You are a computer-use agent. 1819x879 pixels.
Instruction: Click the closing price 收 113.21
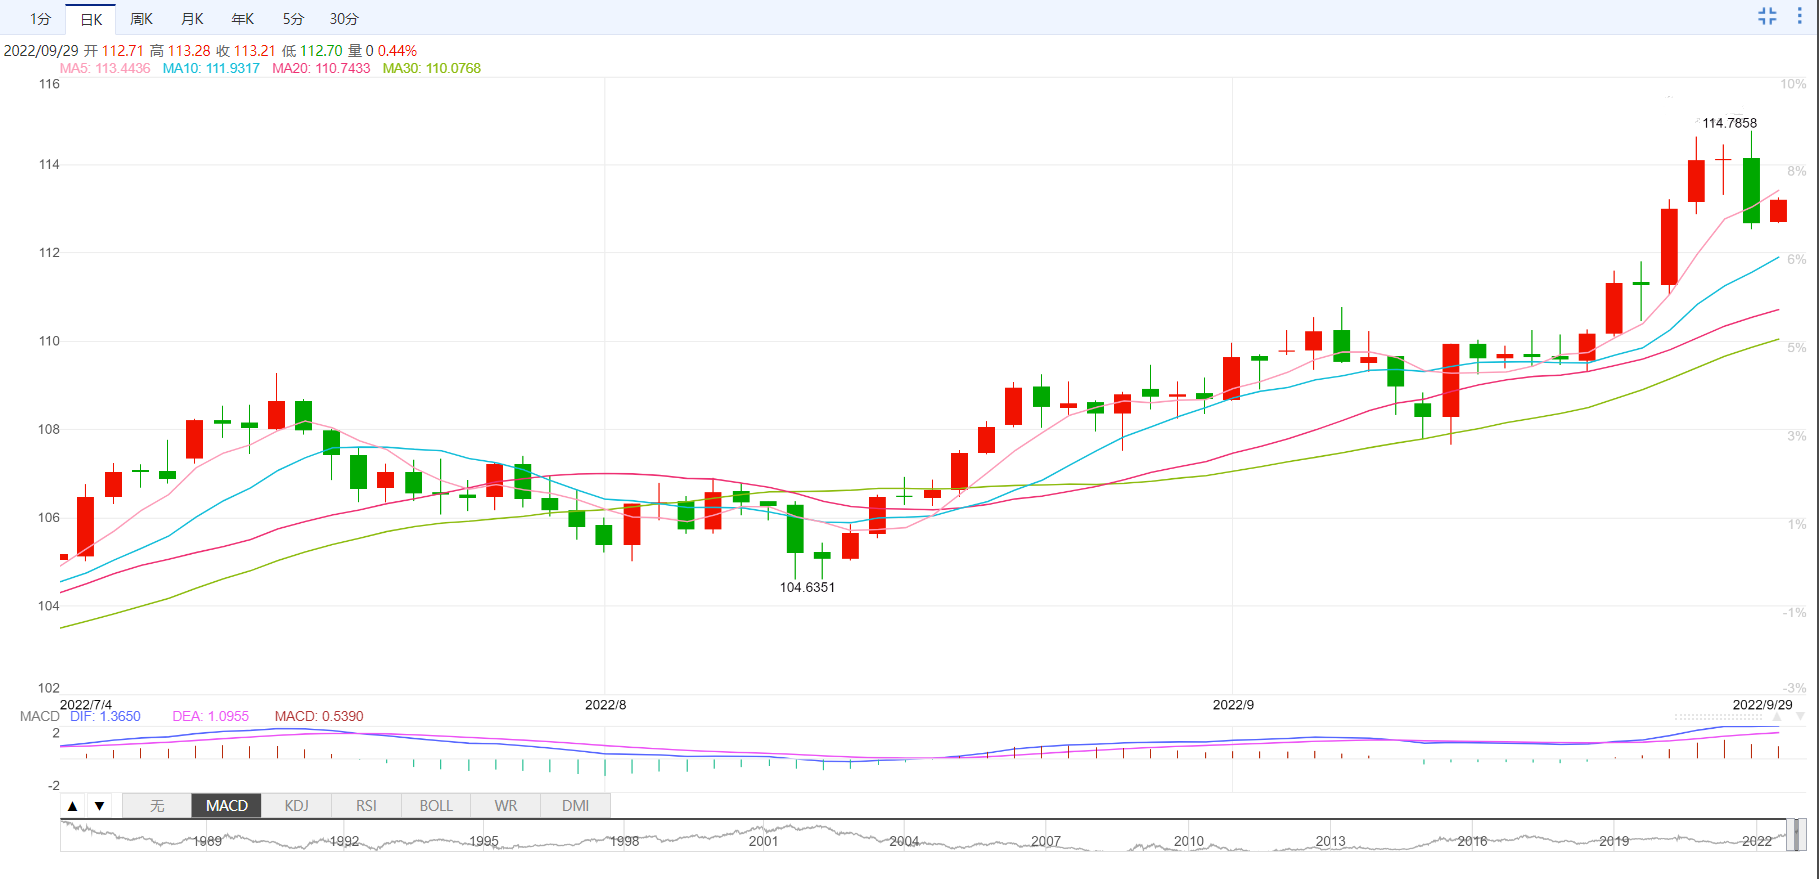[245, 51]
